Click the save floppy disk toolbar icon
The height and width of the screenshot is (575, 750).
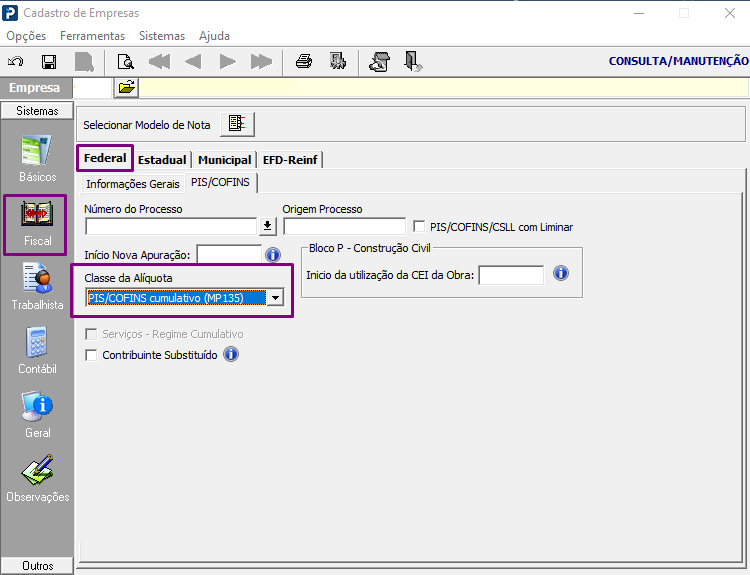click(49, 62)
